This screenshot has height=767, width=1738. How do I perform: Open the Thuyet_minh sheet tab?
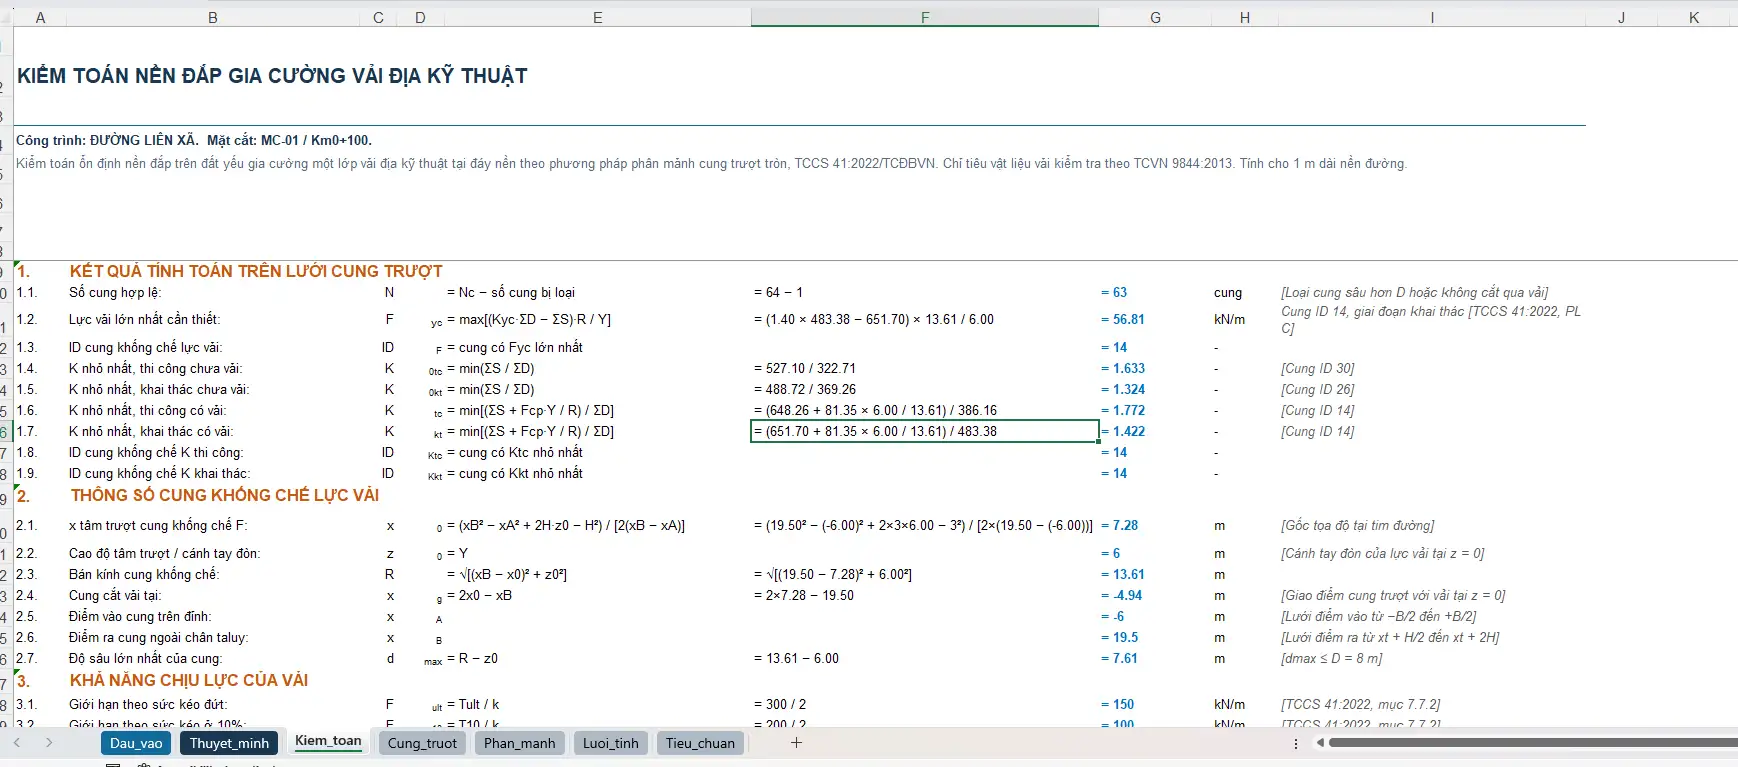[x=229, y=743]
